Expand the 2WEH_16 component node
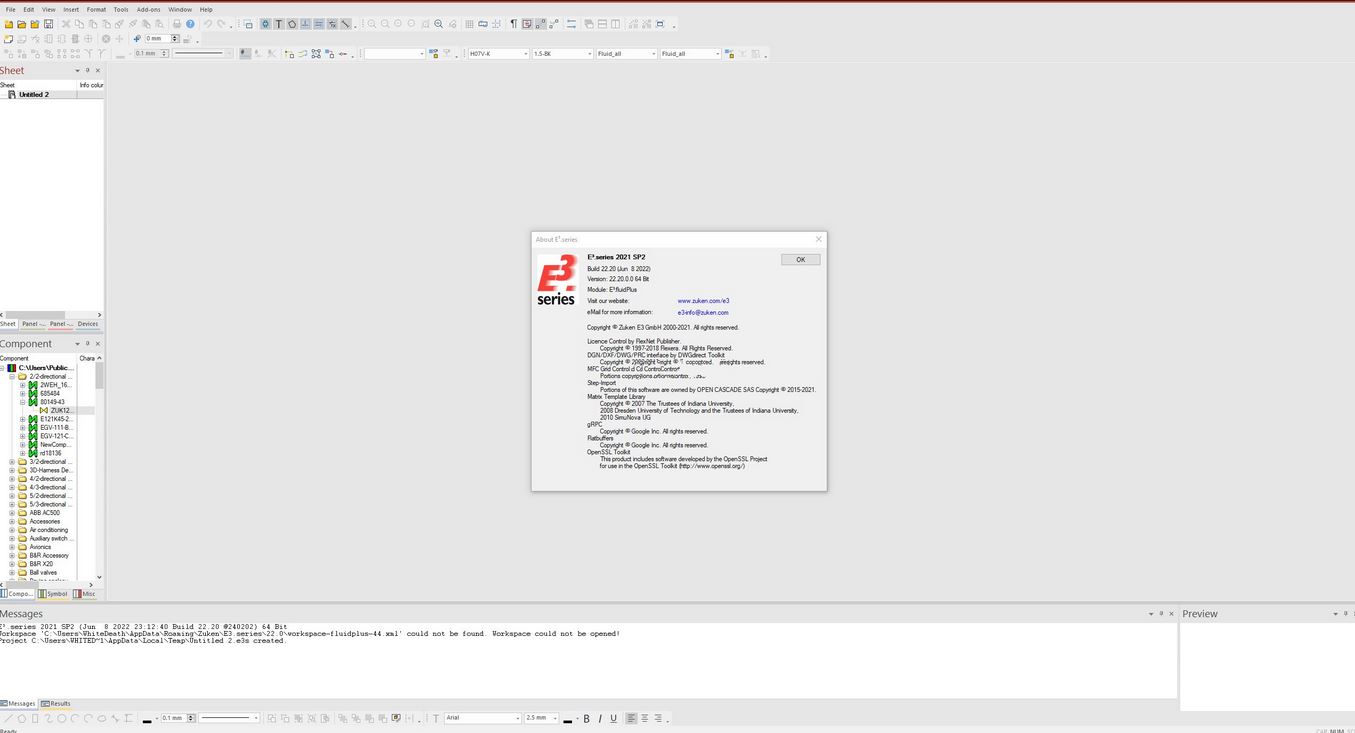The image size is (1355, 733). click(23, 384)
